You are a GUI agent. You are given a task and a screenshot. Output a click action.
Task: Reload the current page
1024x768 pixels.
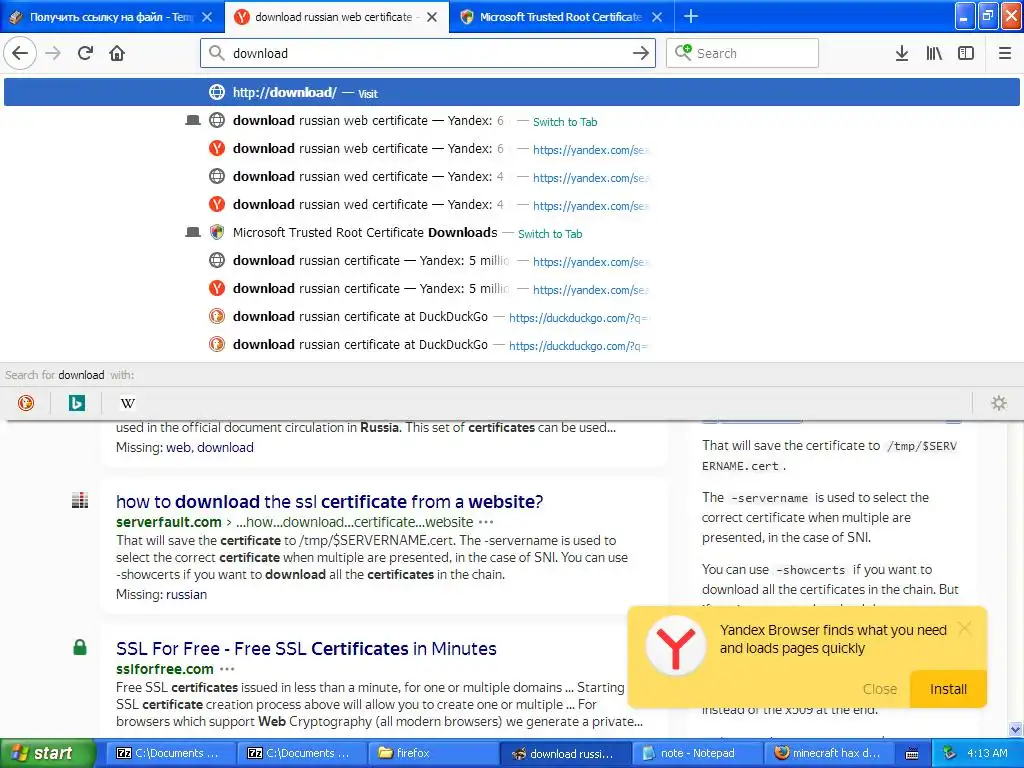pos(85,53)
